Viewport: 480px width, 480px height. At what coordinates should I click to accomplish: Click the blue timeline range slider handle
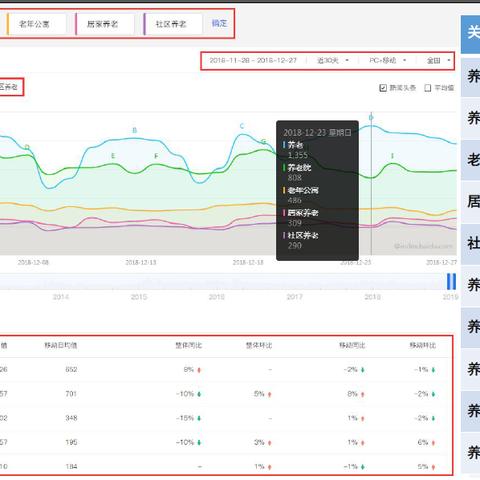[x=451, y=282]
